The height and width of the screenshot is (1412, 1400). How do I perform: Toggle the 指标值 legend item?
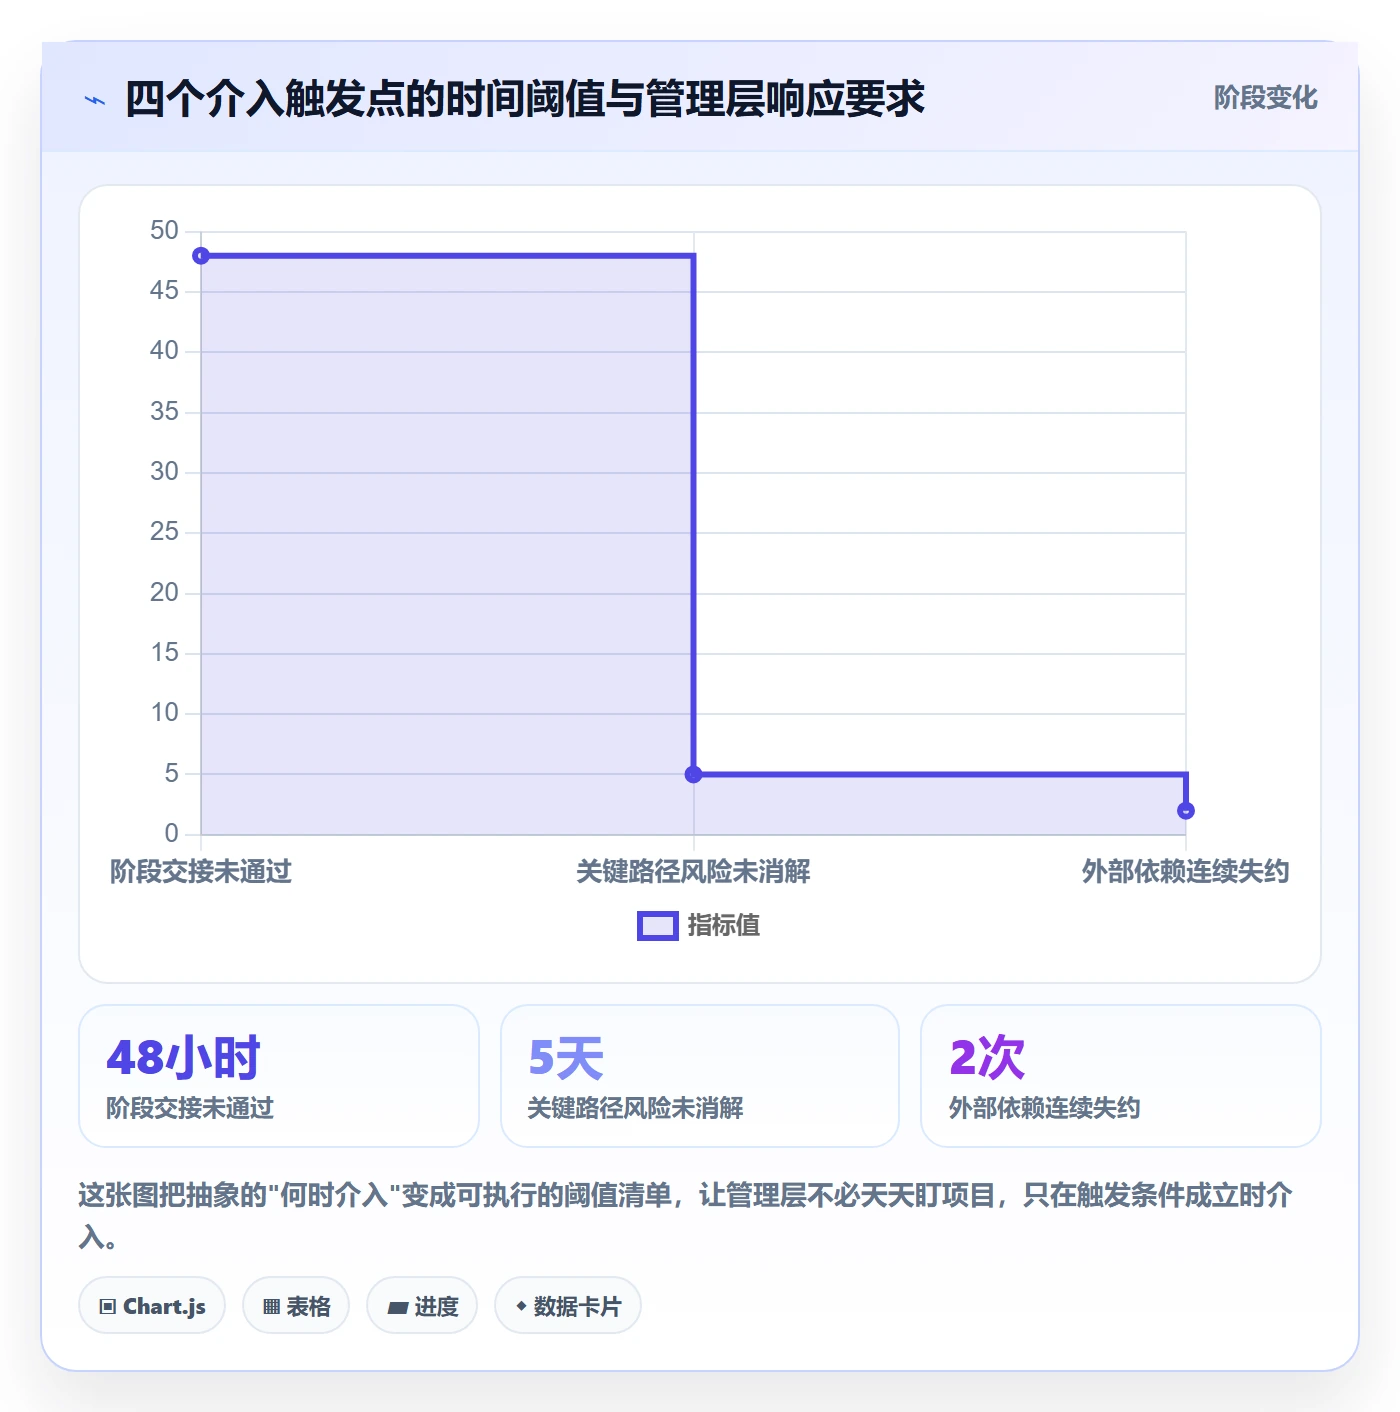coord(699,926)
